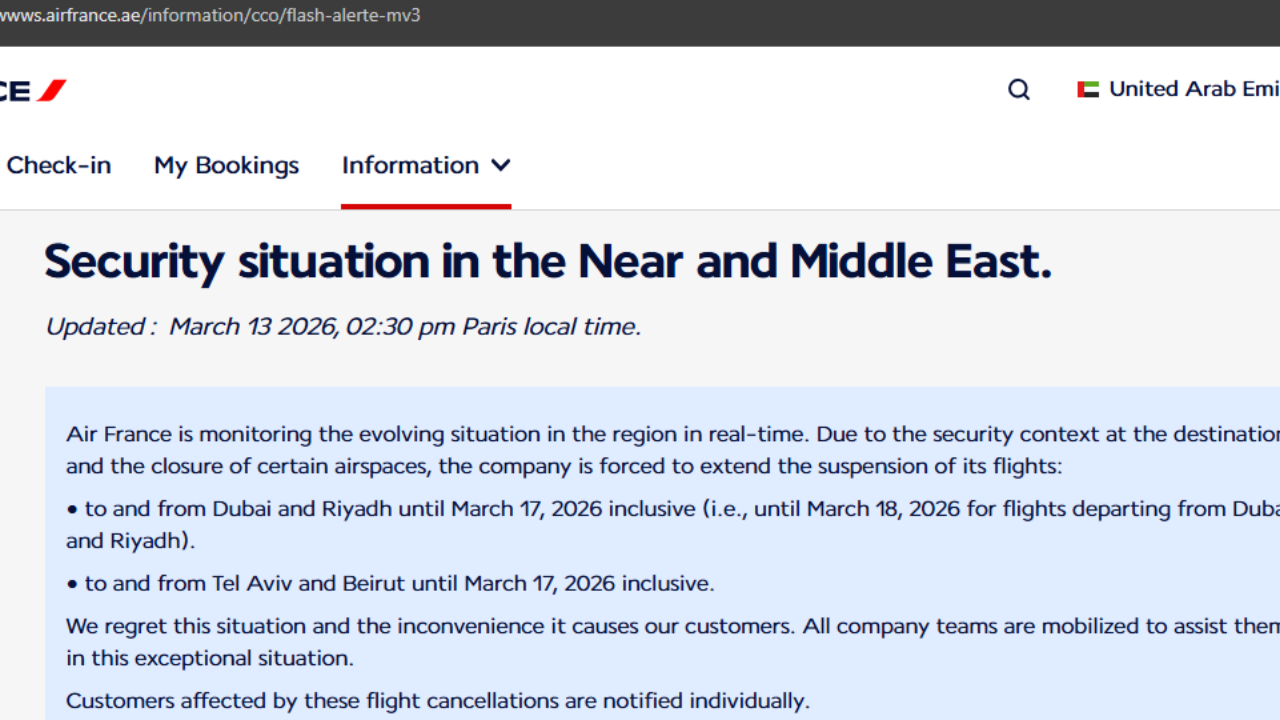This screenshot has width=1280, height=720.
Task: Click the Air France red stripe logo
Action: tap(50, 90)
